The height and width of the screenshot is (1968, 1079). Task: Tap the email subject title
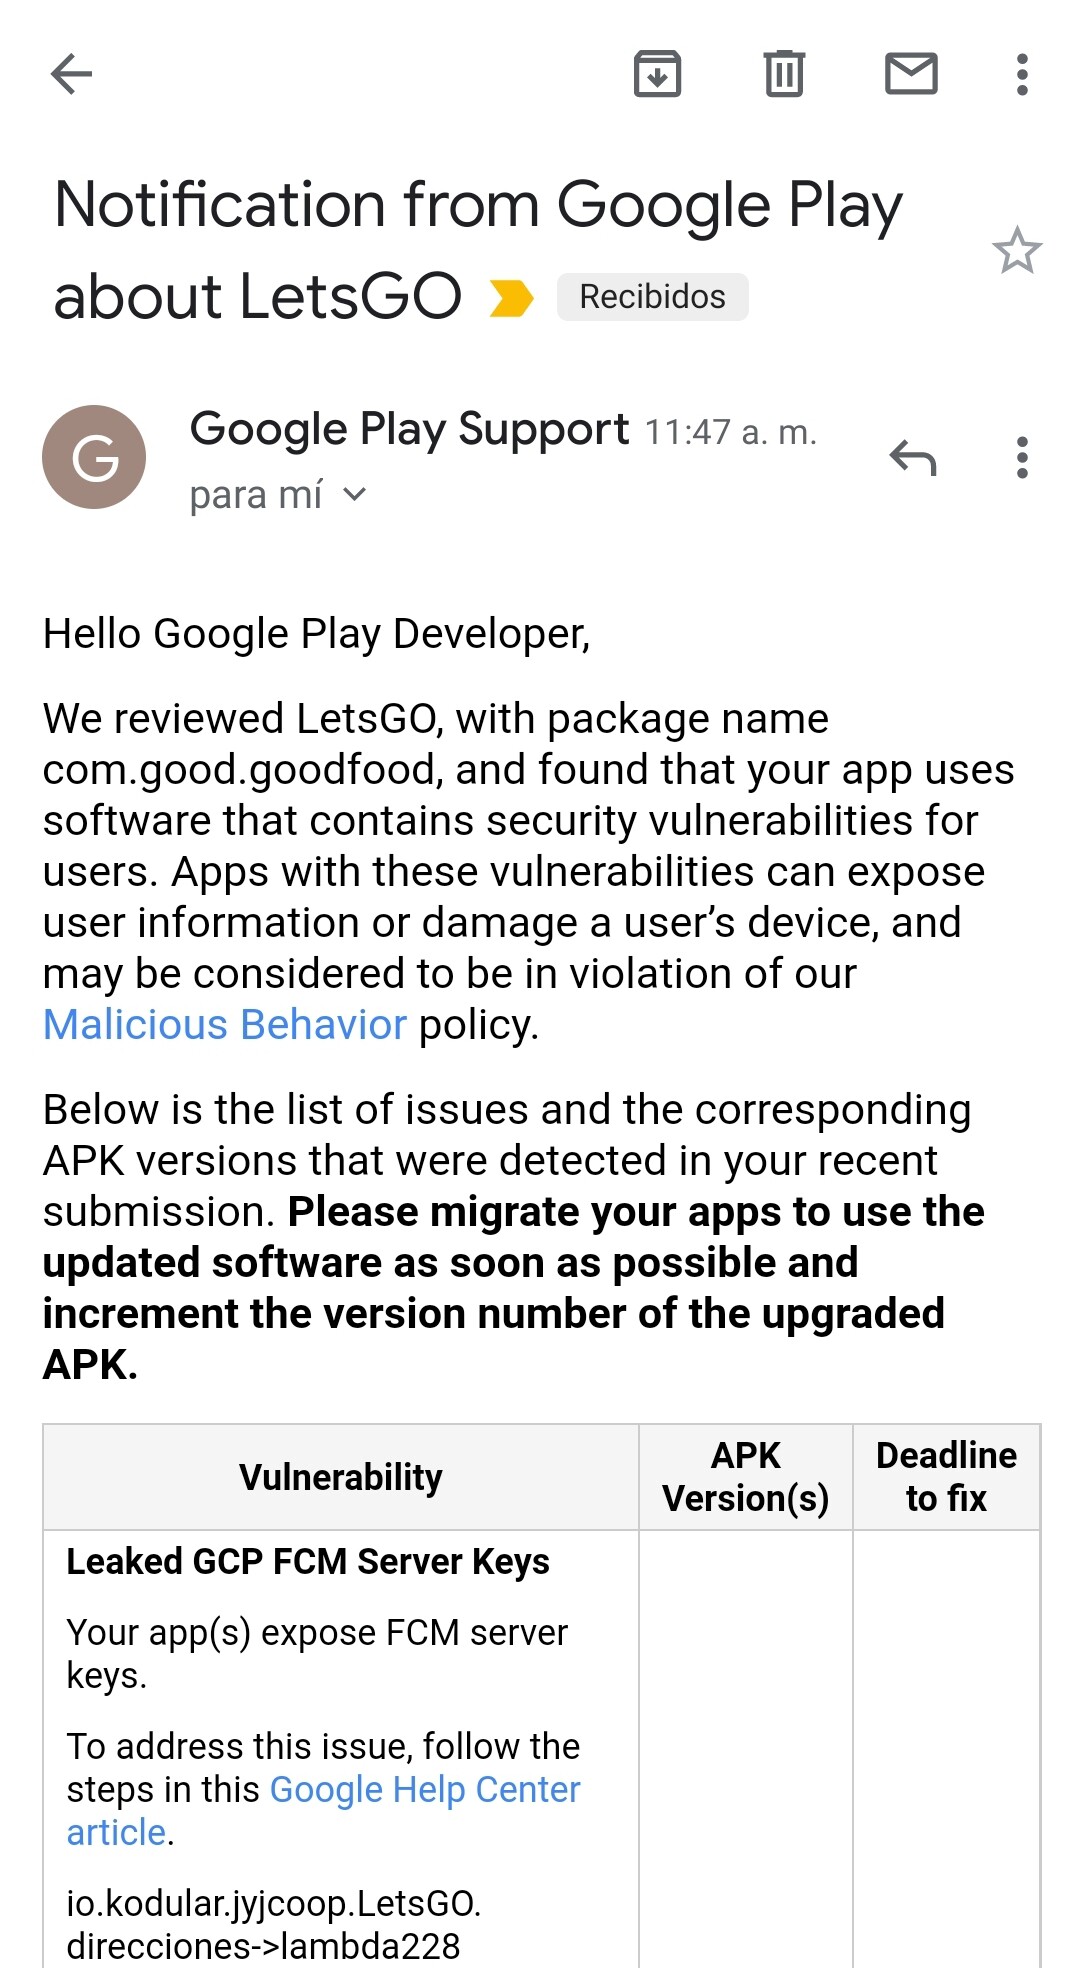point(478,205)
